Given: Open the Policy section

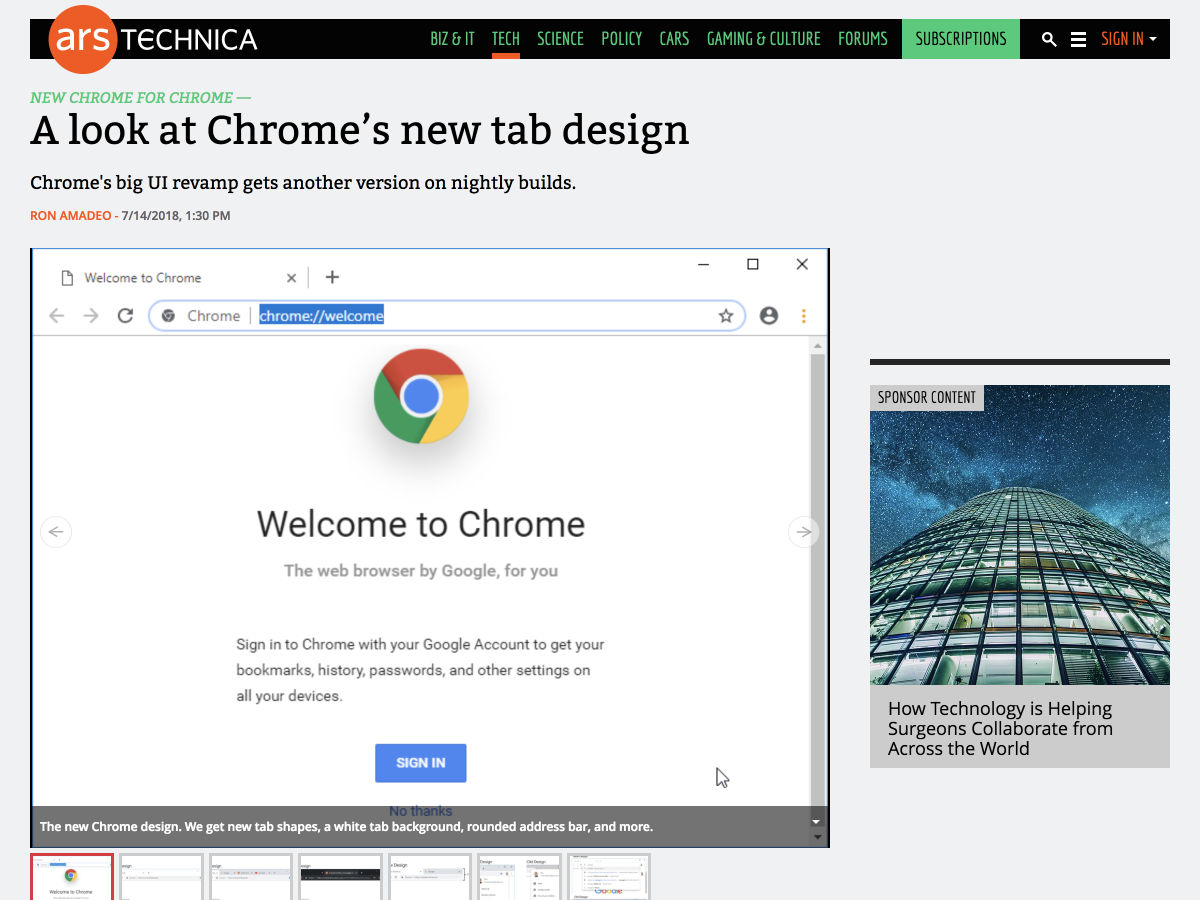Looking at the screenshot, I should pos(622,39).
